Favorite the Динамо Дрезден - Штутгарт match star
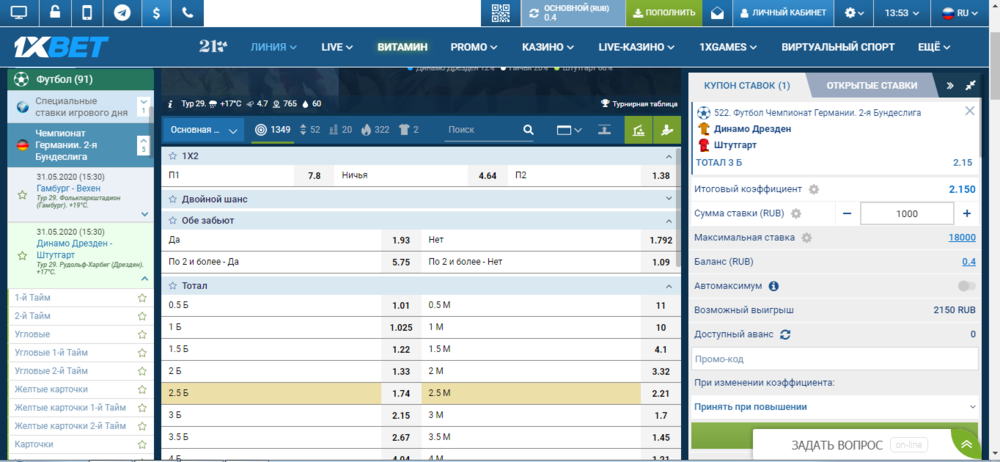Viewport: 1000px width, 462px height. click(x=22, y=255)
